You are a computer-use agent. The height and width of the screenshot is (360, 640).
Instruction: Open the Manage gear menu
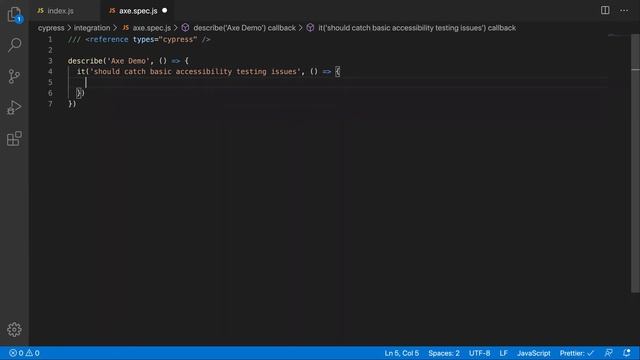tap(14, 329)
